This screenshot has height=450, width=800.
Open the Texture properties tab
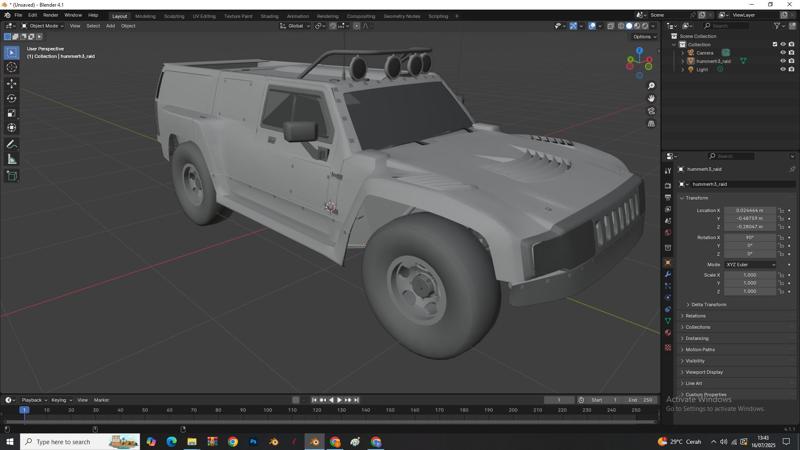[x=668, y=347]
